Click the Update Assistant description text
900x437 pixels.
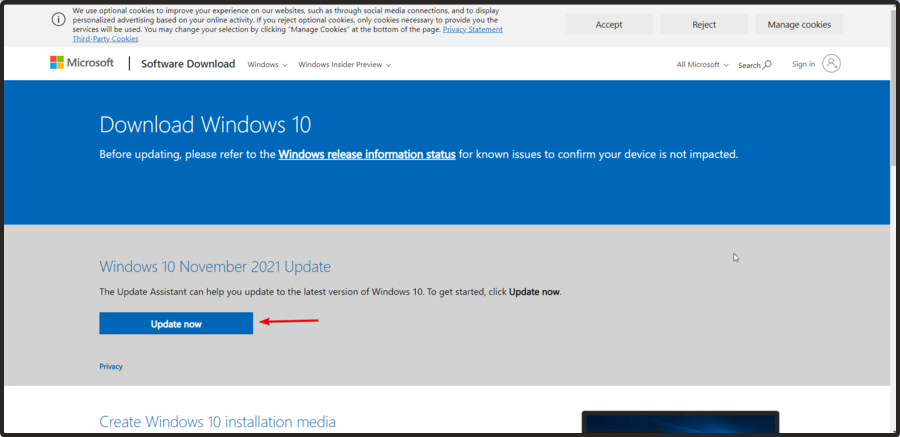tap(331, 292)
